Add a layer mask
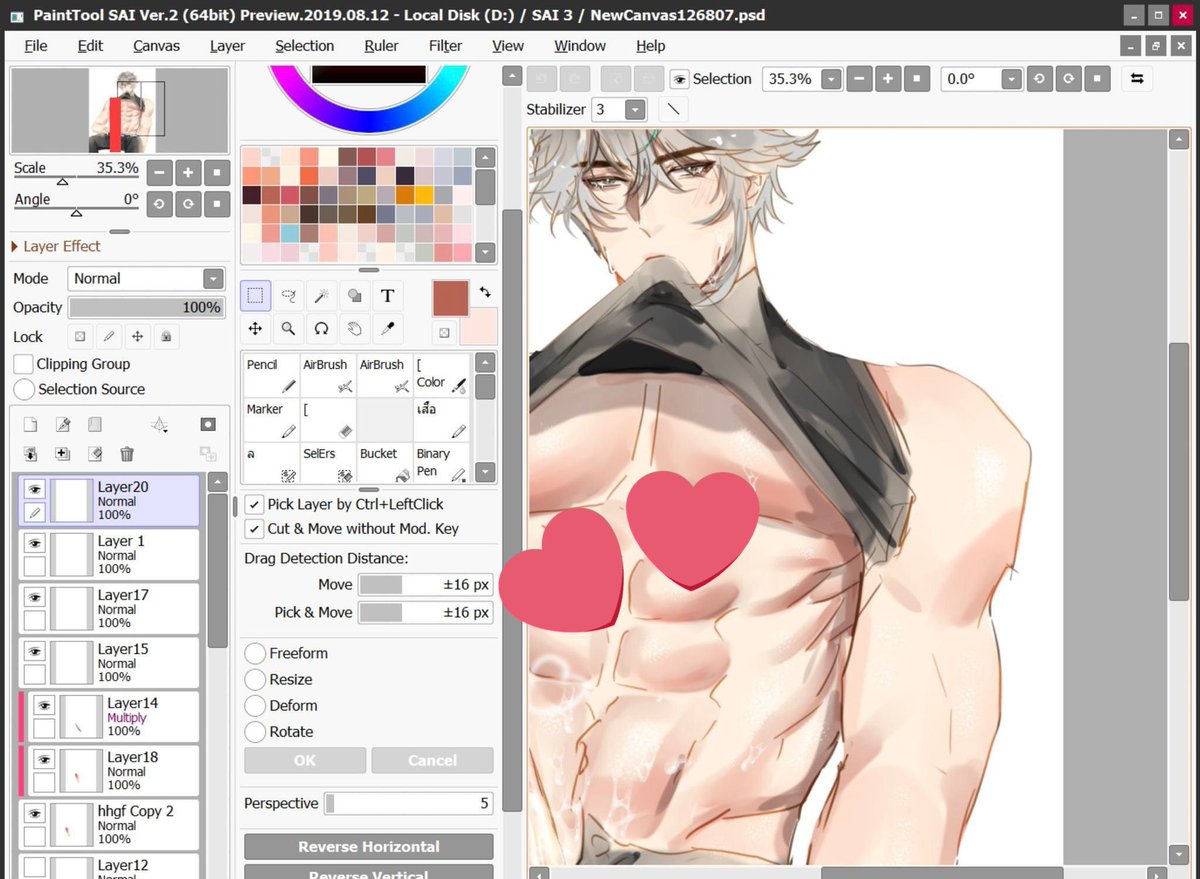Screen dimensions: 1200x879 pos(207,425)
